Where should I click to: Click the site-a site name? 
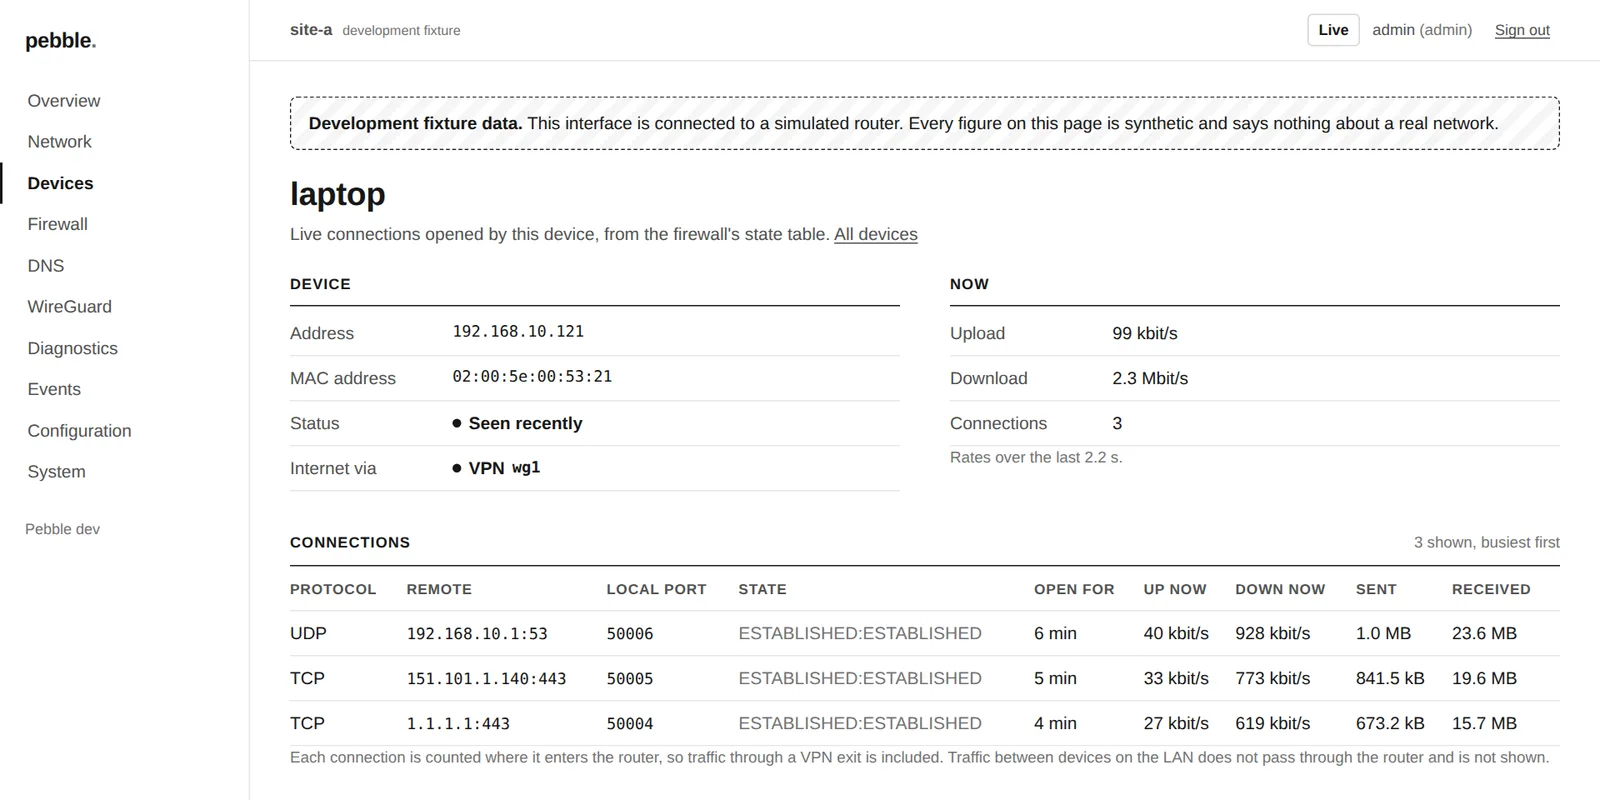[x=311, y=30]
